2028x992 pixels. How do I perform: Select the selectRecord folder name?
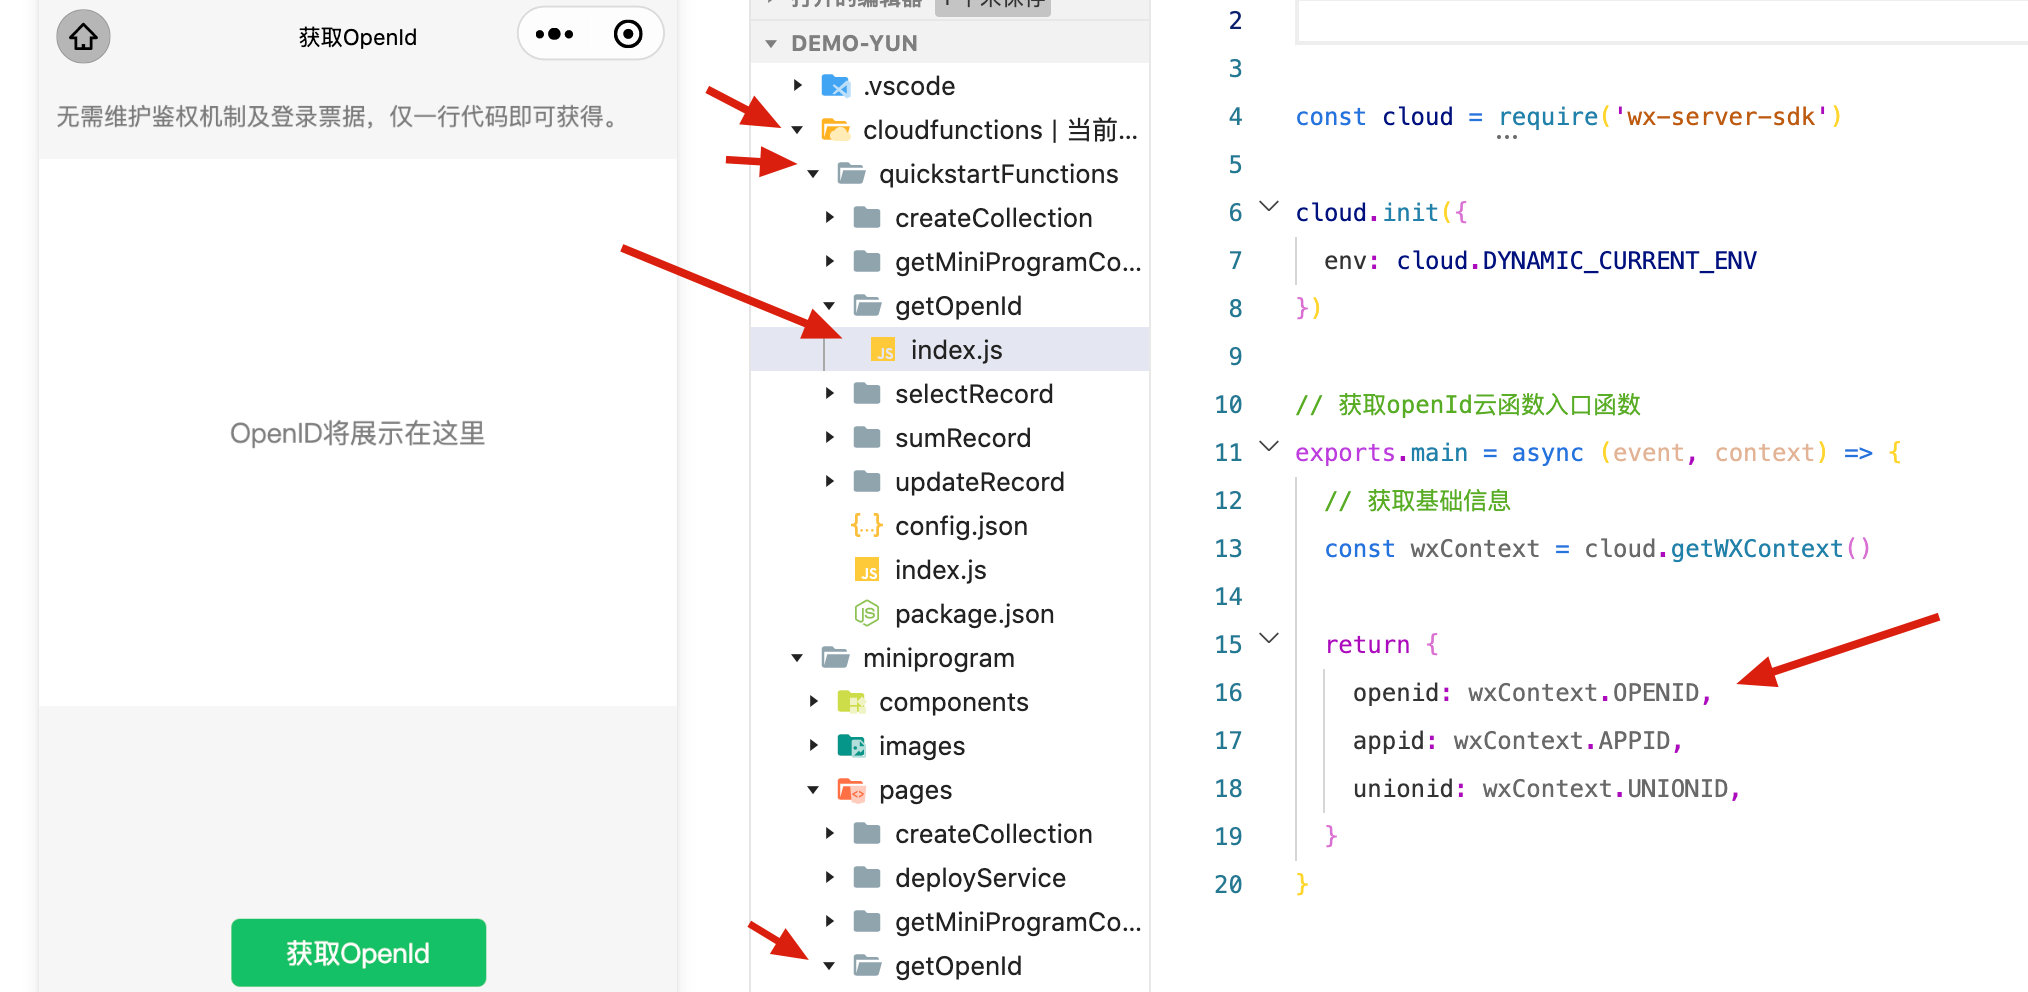point(974,394)
